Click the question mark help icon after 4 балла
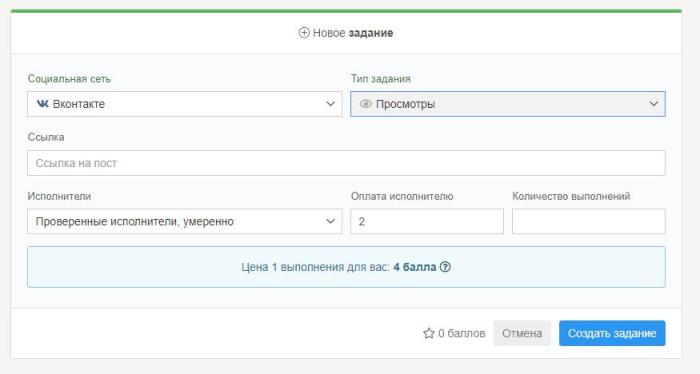This screenshot has height=374, width=700. tap(445, 267)
